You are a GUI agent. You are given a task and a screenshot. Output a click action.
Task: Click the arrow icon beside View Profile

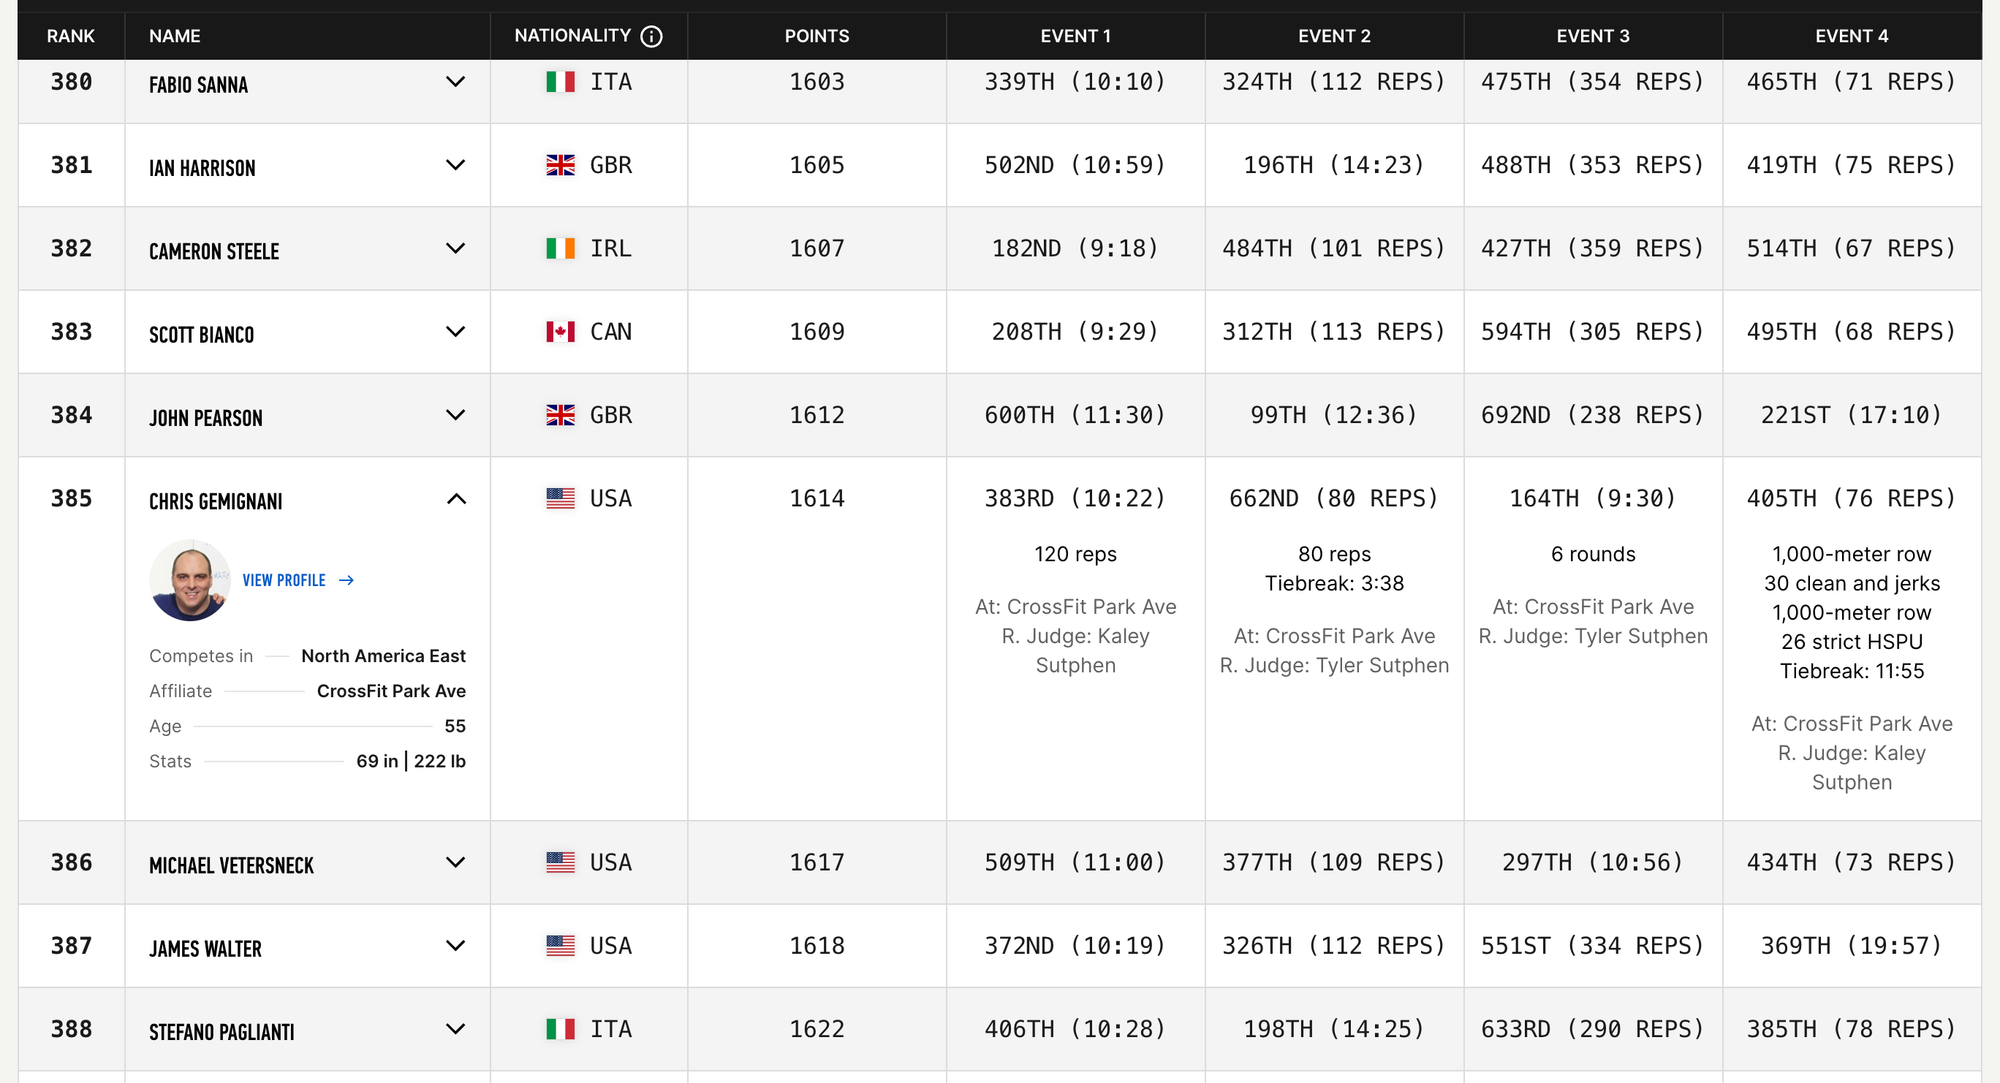tap(346, 580)
